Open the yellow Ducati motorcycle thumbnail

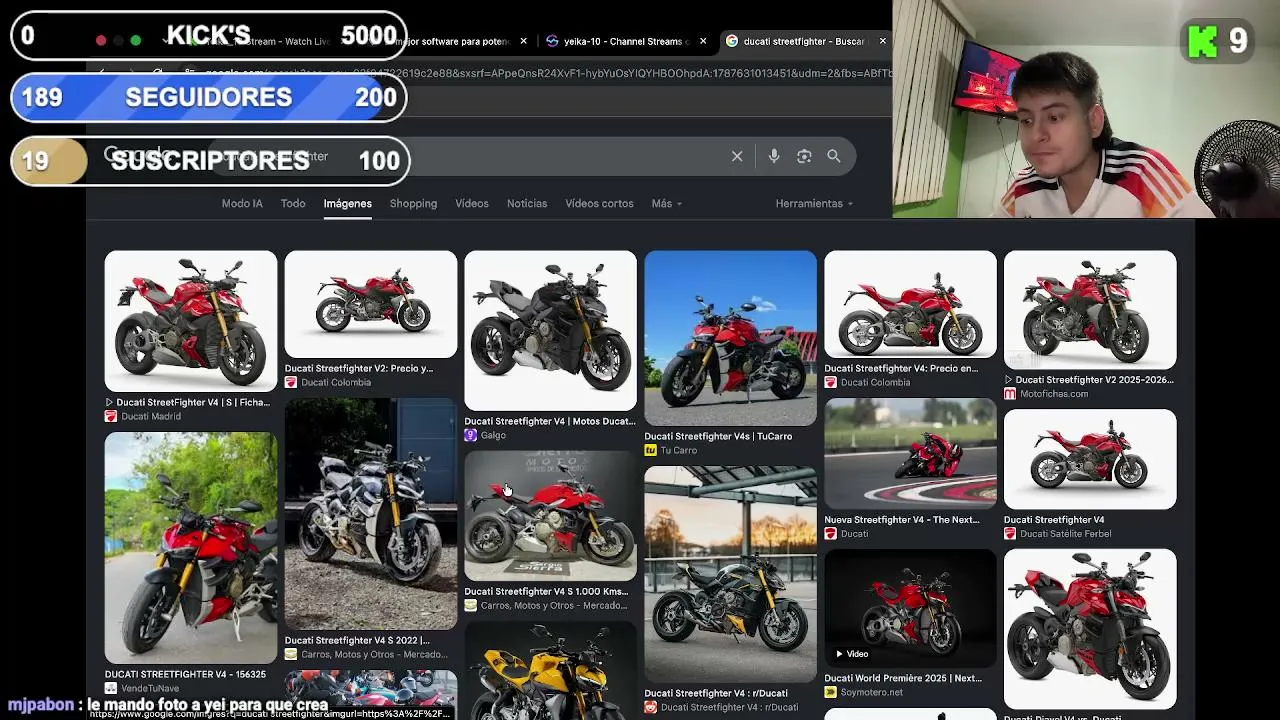[x=551, y=671]
